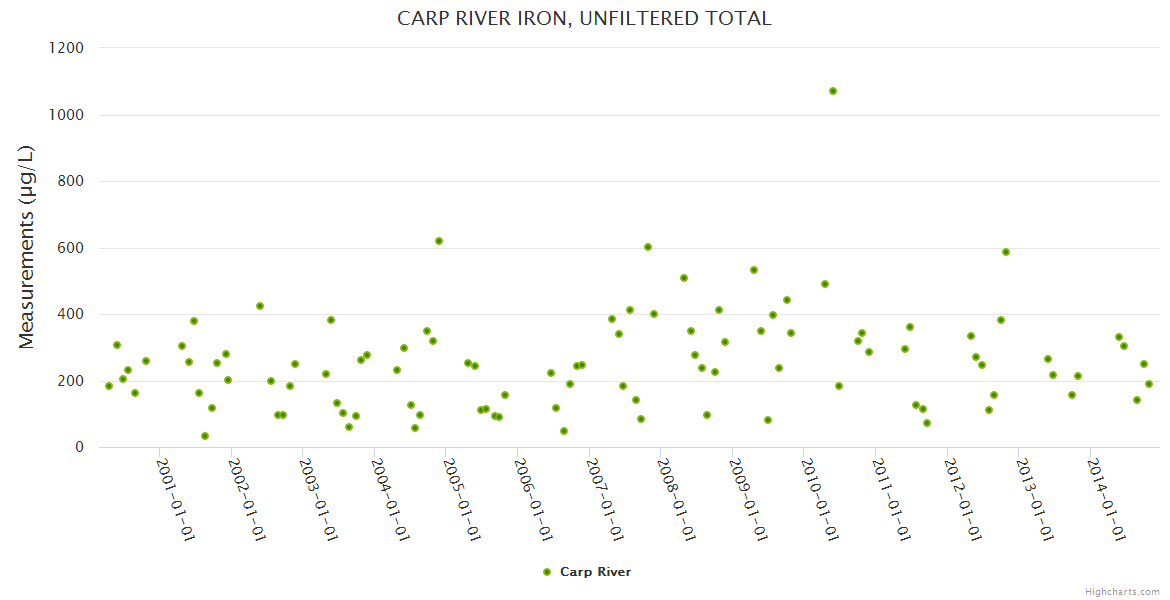The width and height of the screenshot is (1170, 600).
Task: Click the 425 data point in mid-2002
Action: point(260,306)
